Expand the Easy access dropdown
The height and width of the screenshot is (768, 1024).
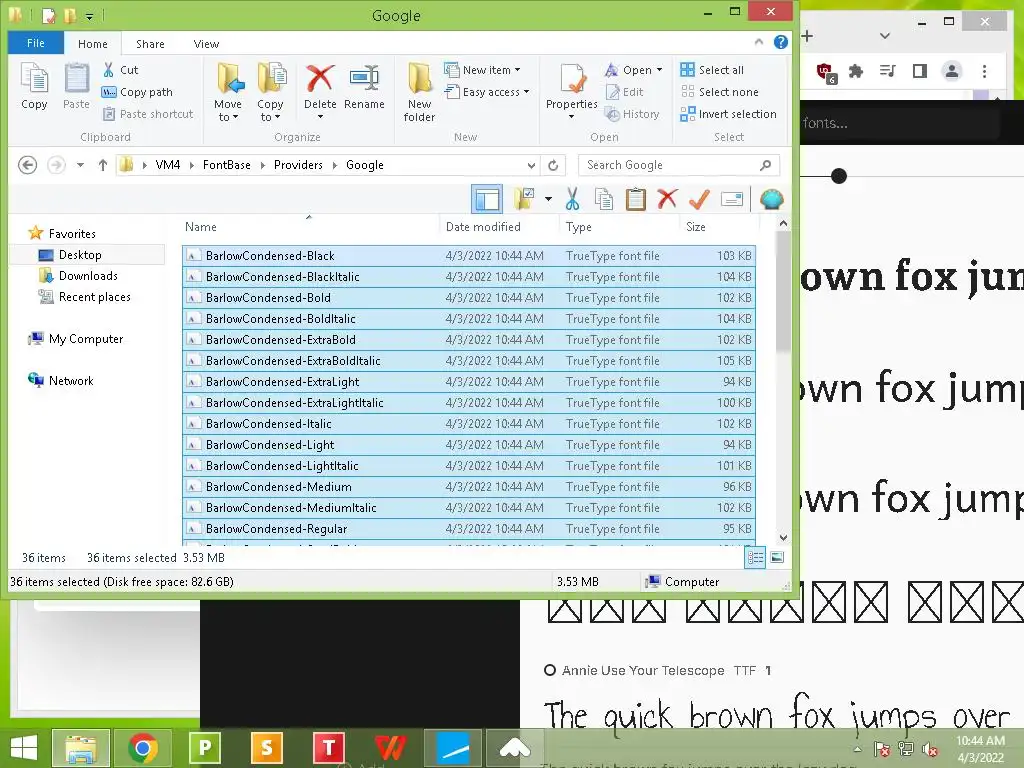click(526, 92)
